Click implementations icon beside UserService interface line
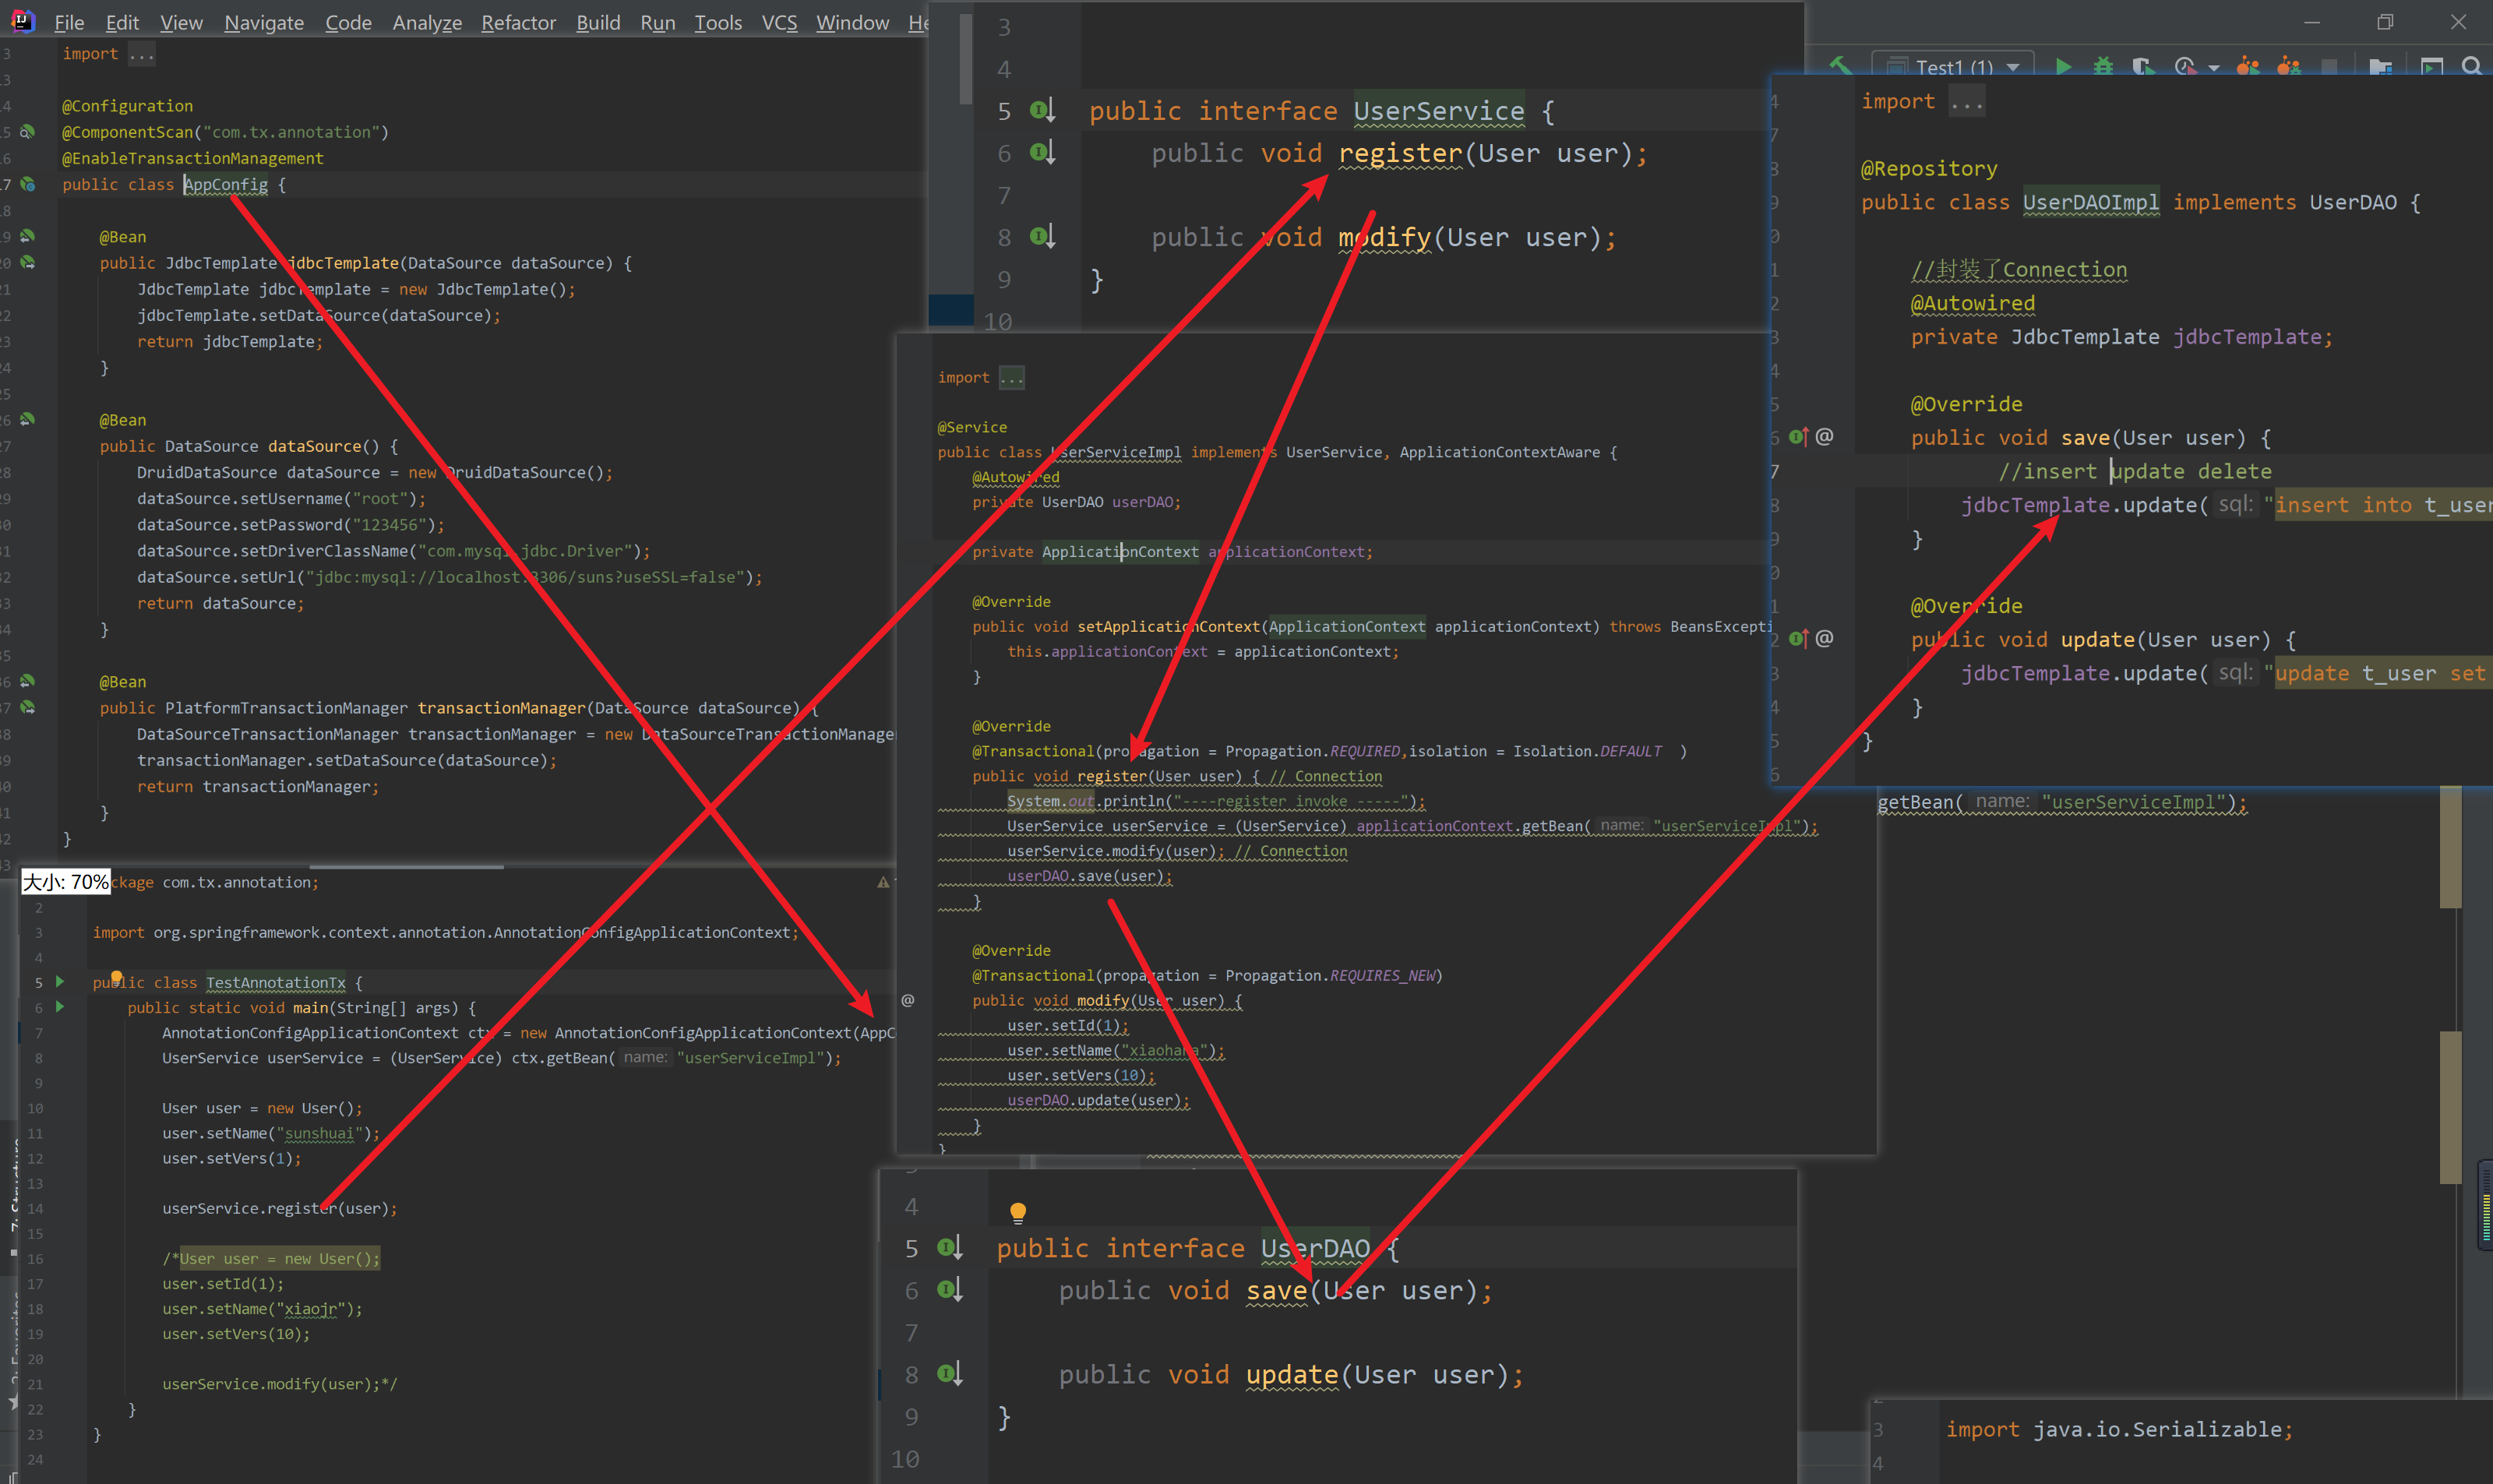The image size is (2493, 1484). coord(1042,110)
